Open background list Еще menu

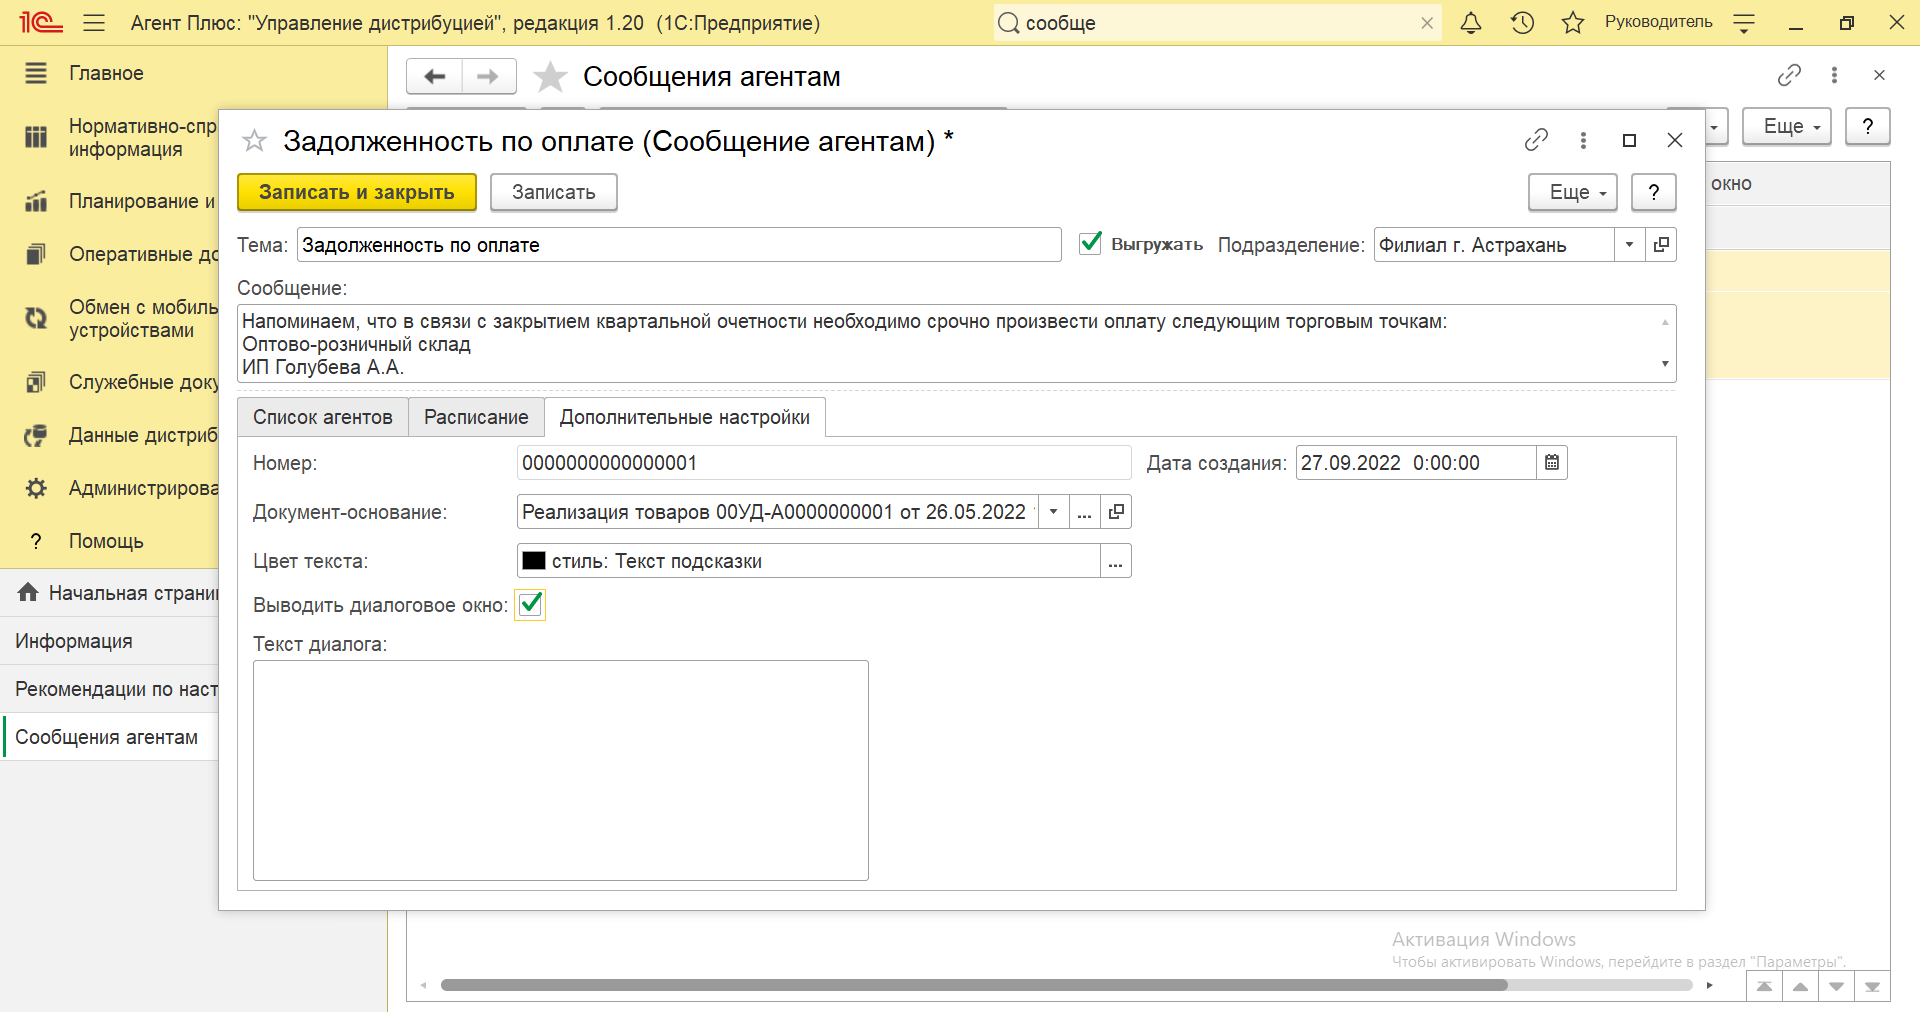coord(1787,126)
